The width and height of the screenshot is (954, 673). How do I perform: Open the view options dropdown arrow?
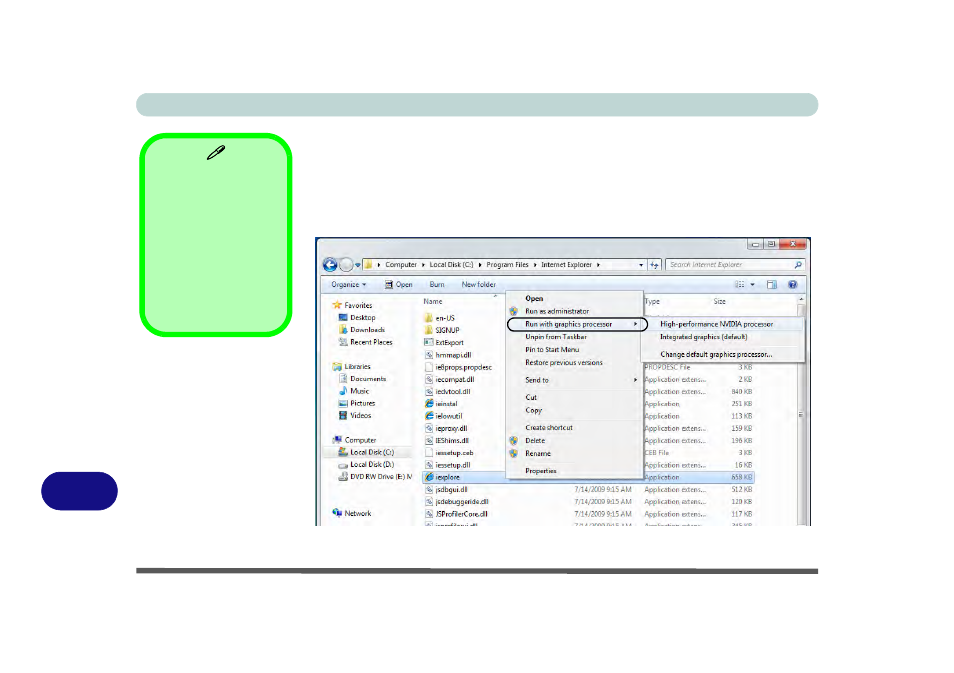[753, 285]
